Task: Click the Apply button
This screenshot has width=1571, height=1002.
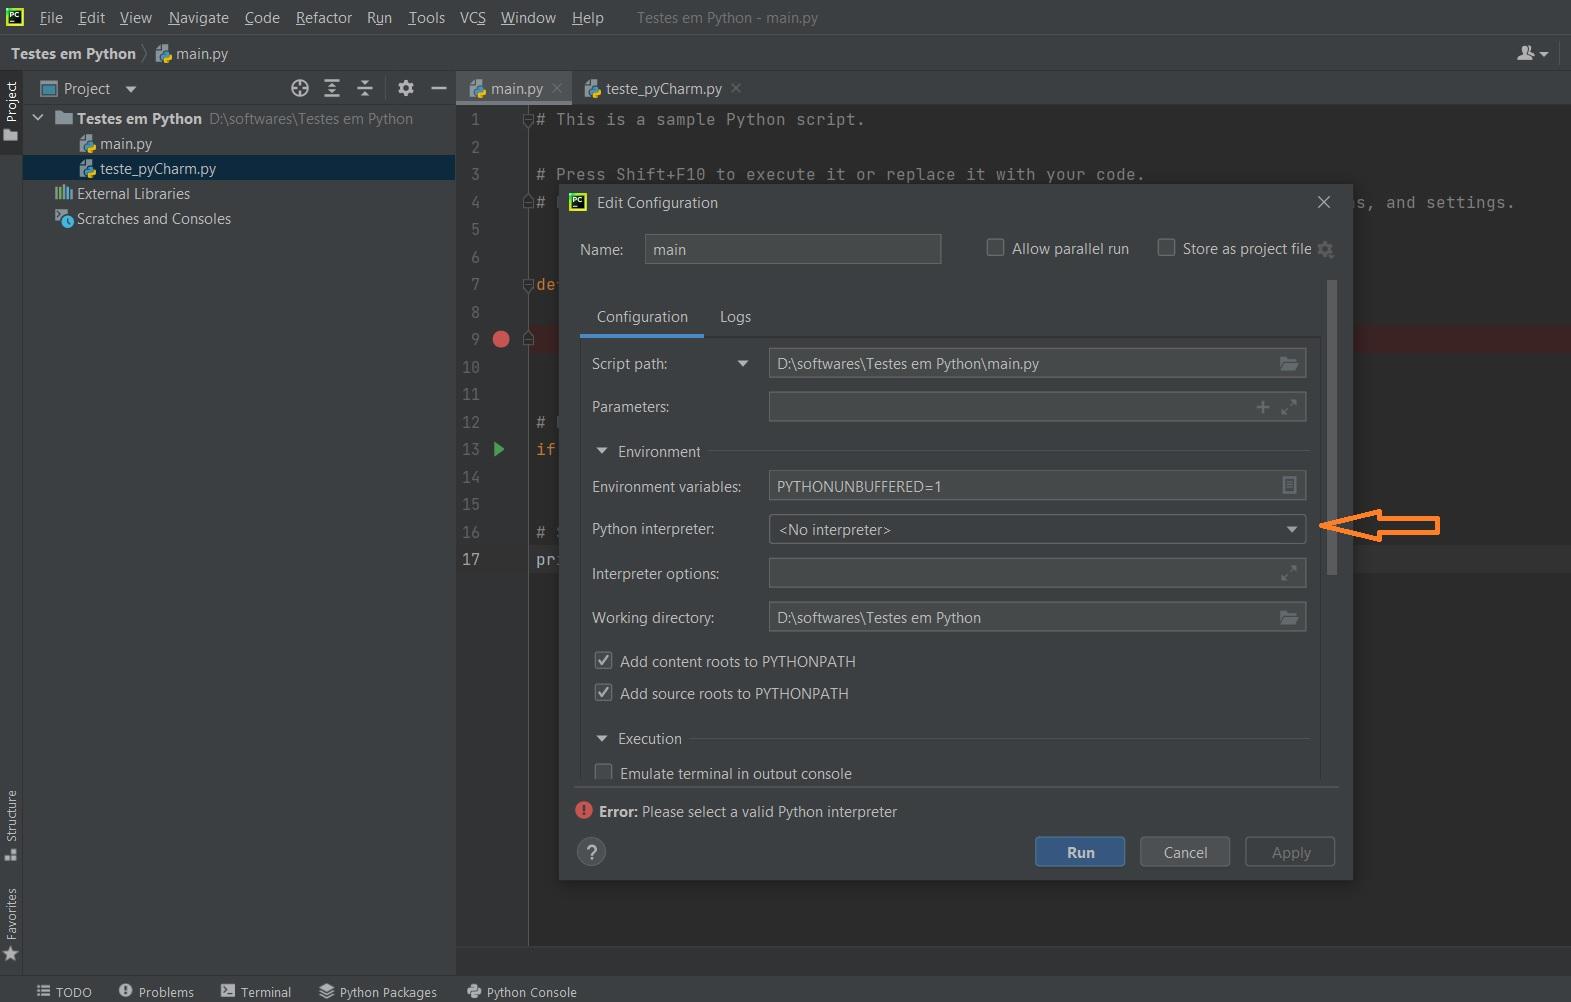Action: 1290,852
